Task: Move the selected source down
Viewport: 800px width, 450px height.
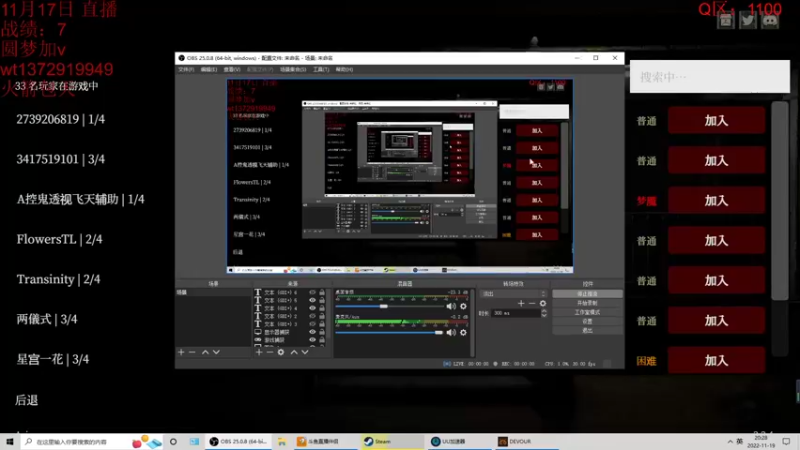Action: pos(305,352)
